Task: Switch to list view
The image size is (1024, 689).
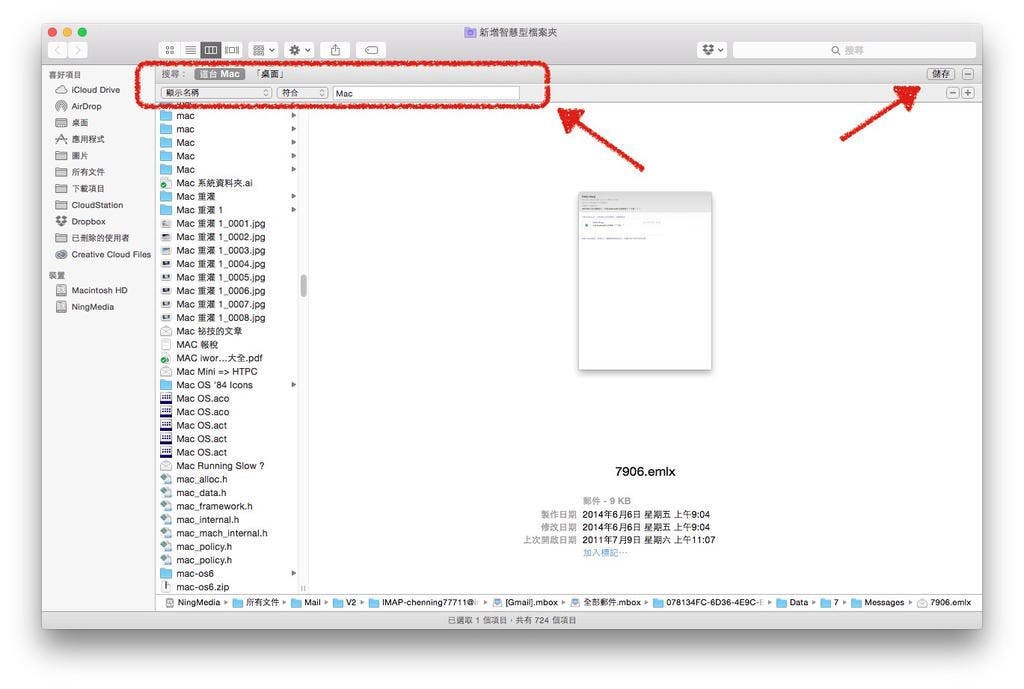Action: (x=190, y=50)
